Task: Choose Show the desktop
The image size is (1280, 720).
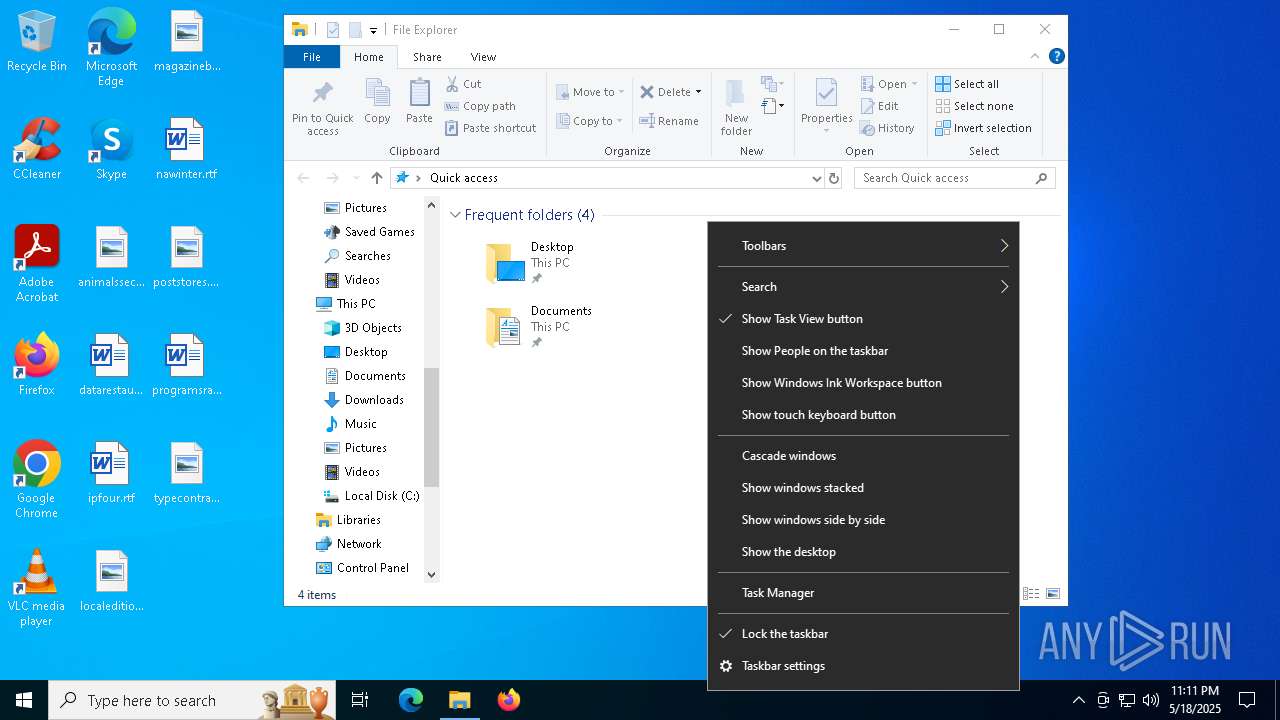Action: pyautogui.click(x=863, y=552)
